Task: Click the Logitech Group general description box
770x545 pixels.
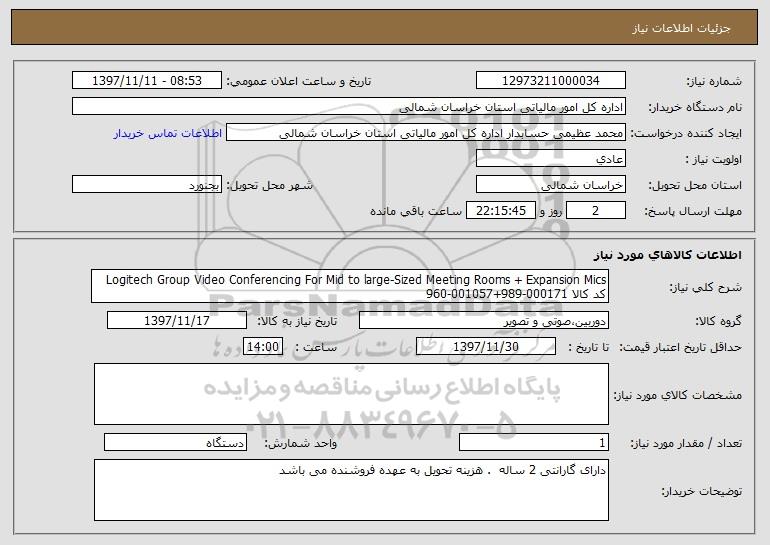Action: pos(350,286)
